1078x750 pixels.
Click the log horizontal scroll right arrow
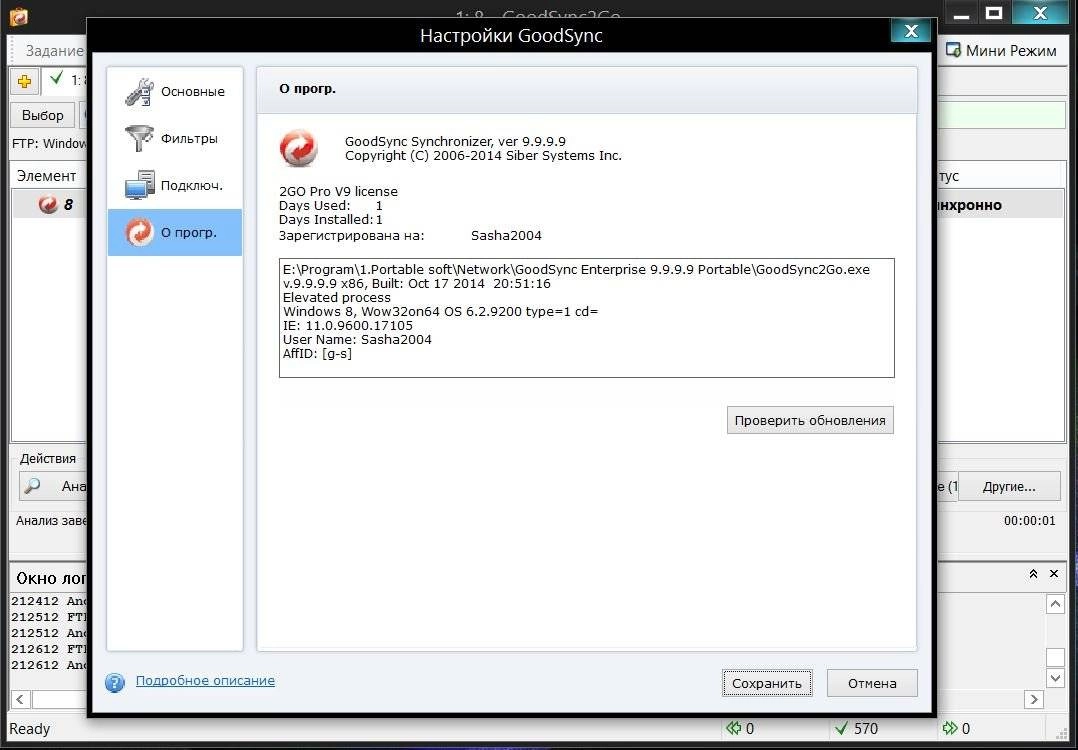point(1033,699)
